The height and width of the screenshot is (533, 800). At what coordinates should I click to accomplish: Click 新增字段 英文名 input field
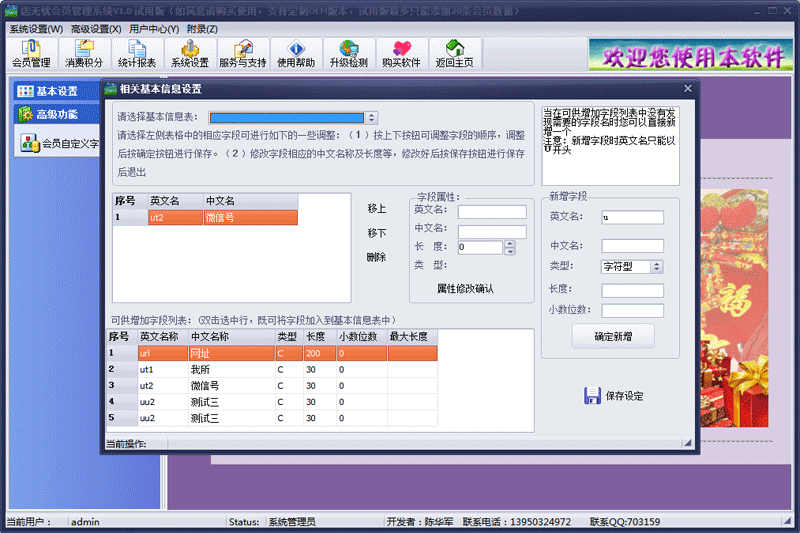(x=633, y=217)
